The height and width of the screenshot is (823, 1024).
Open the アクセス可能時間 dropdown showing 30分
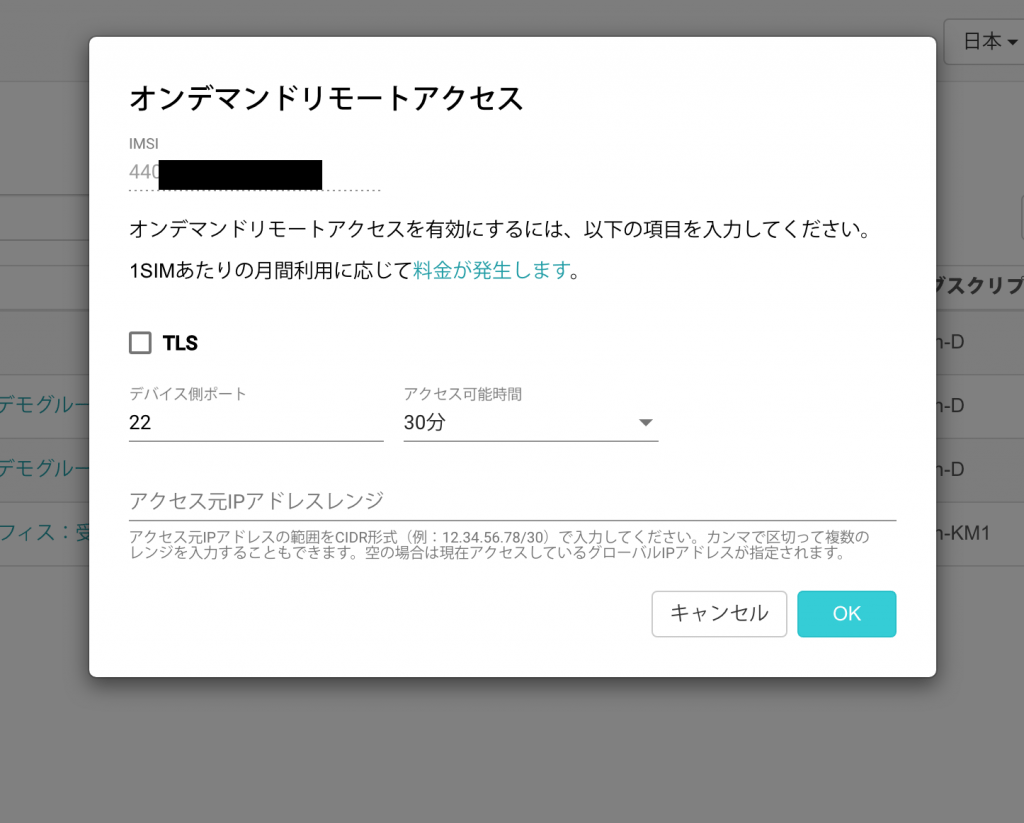pyautogui.click(x=530, y=423)
